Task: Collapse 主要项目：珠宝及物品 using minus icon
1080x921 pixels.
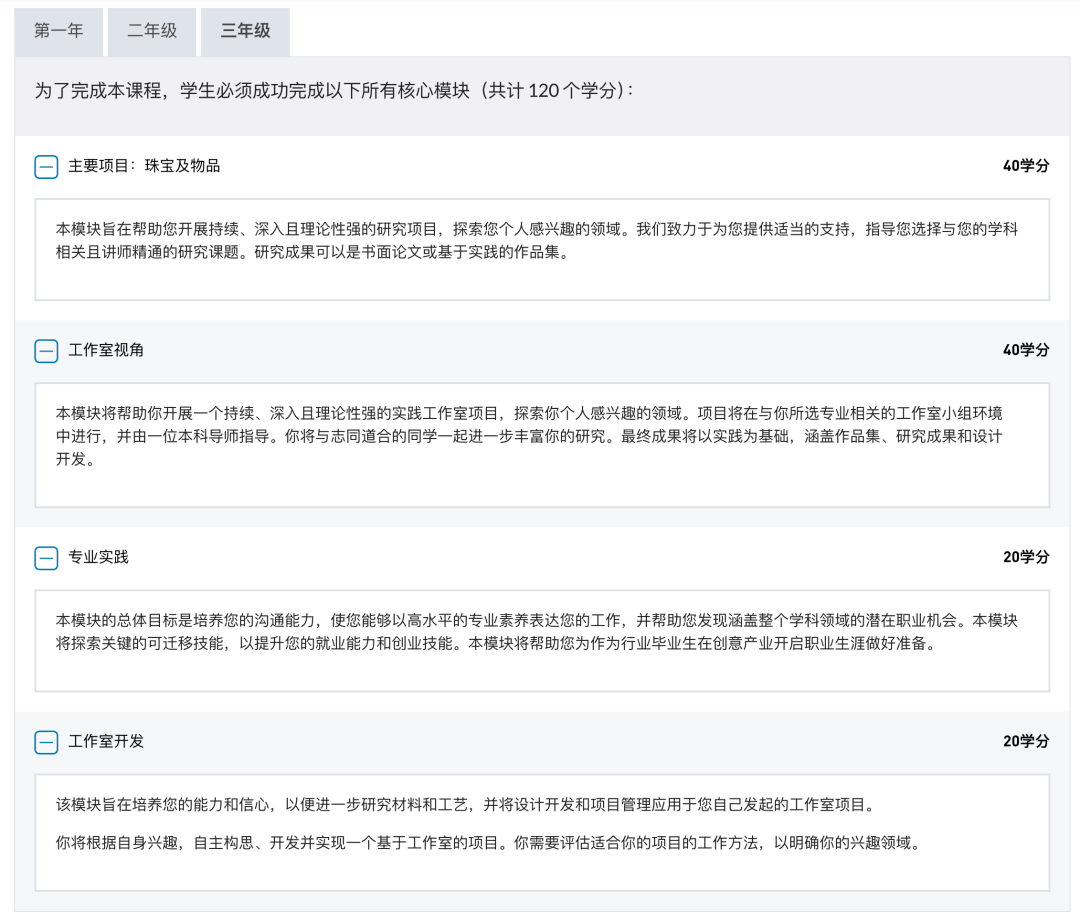Action: click(x=46, y=167)
